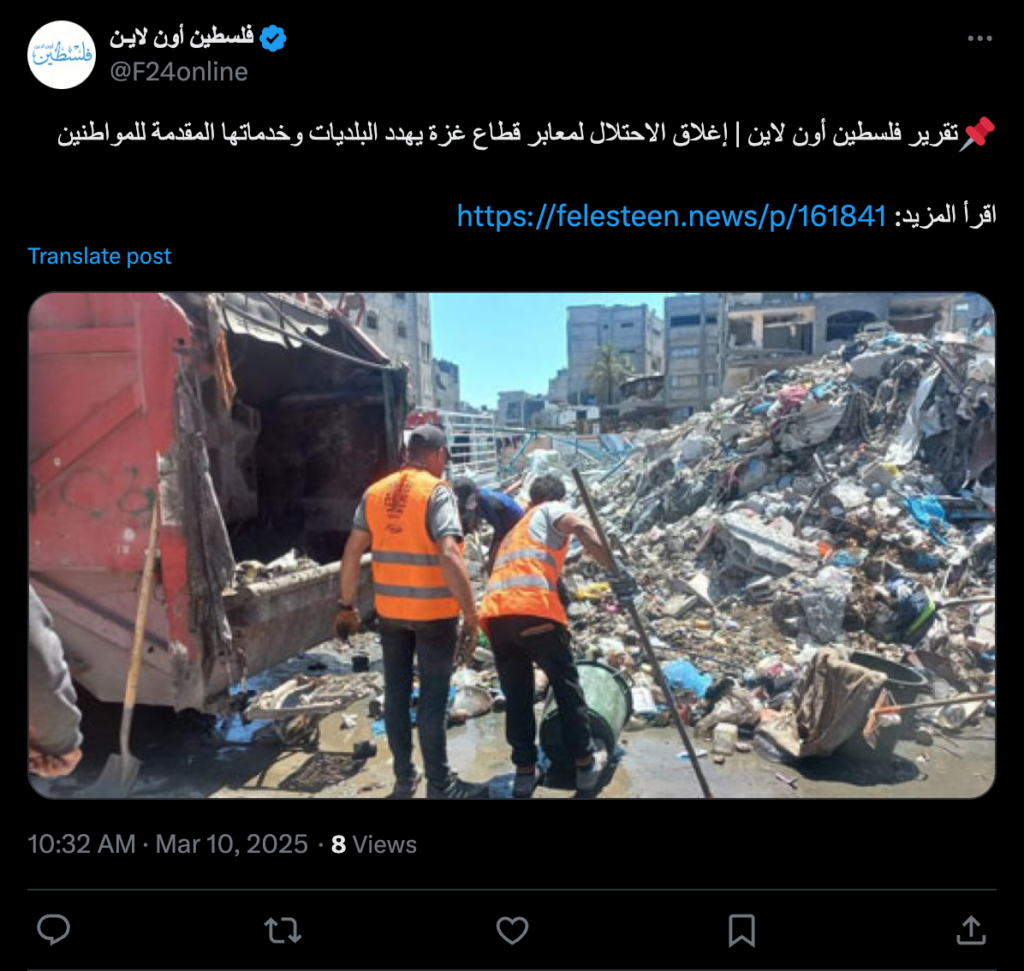Click the reply speech bubble icon
Viewport: 1024px width, 971px height.
[54, 930]
